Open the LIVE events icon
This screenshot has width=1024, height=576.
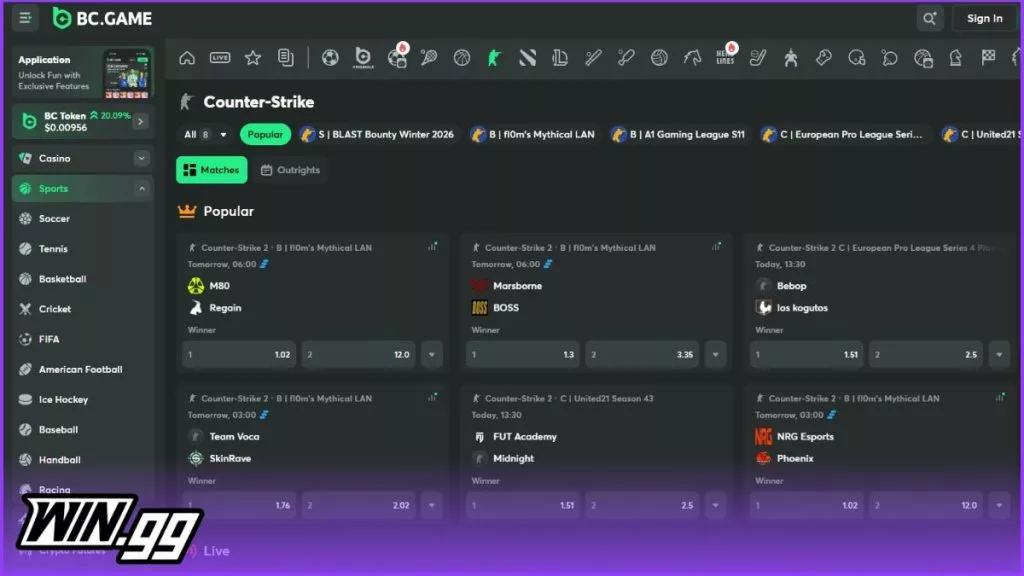tap(220, 58)
